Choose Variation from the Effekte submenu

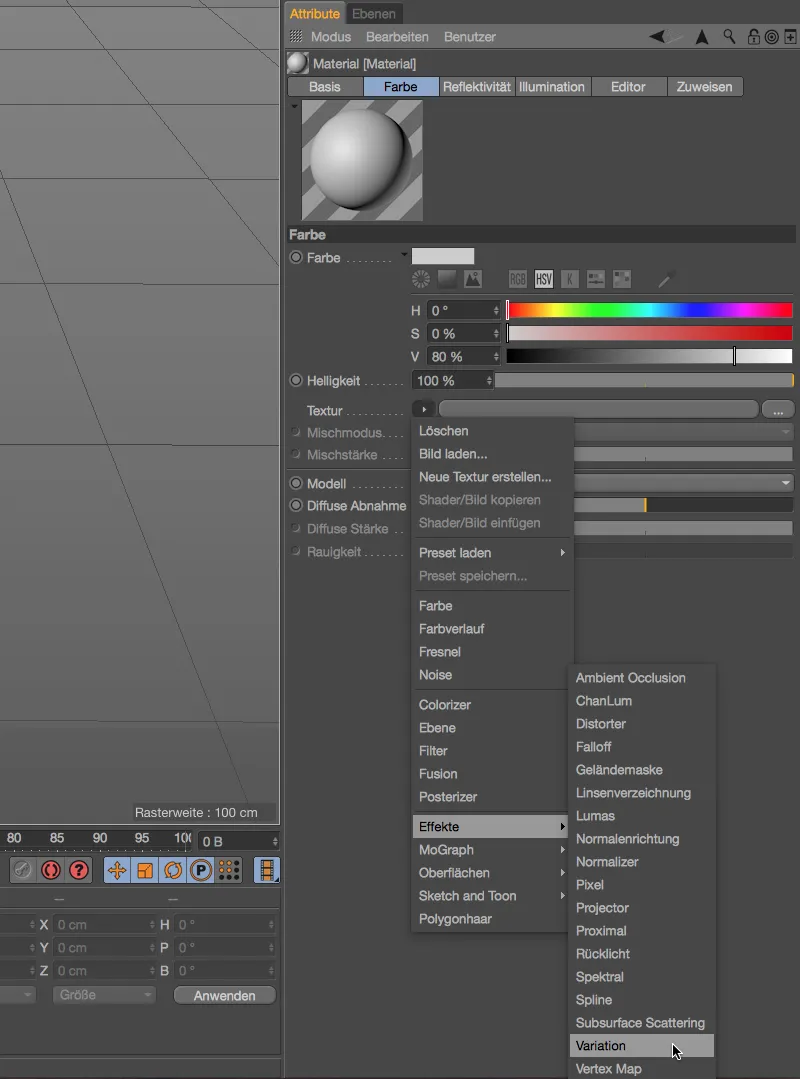pyautogui.click(x=642, y=1045)
